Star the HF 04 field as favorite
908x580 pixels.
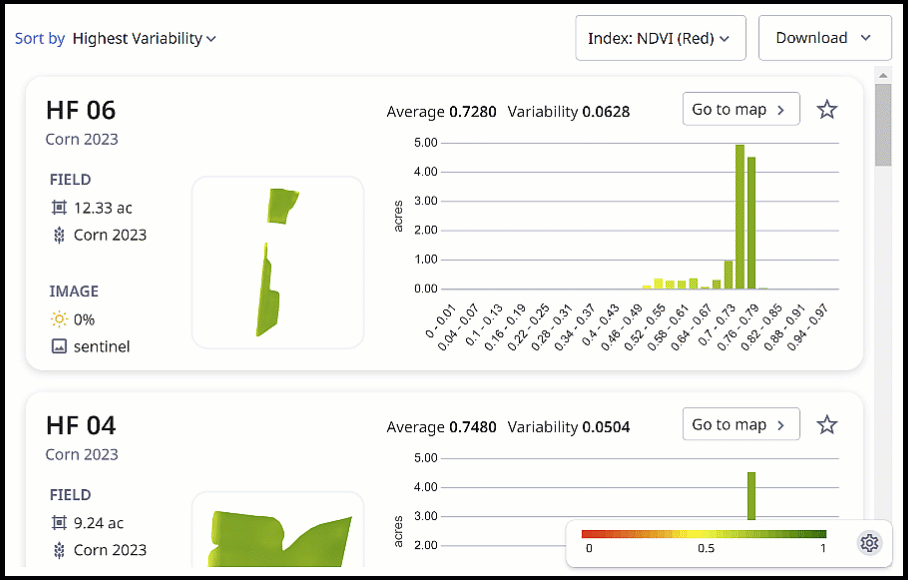[826, 425]
